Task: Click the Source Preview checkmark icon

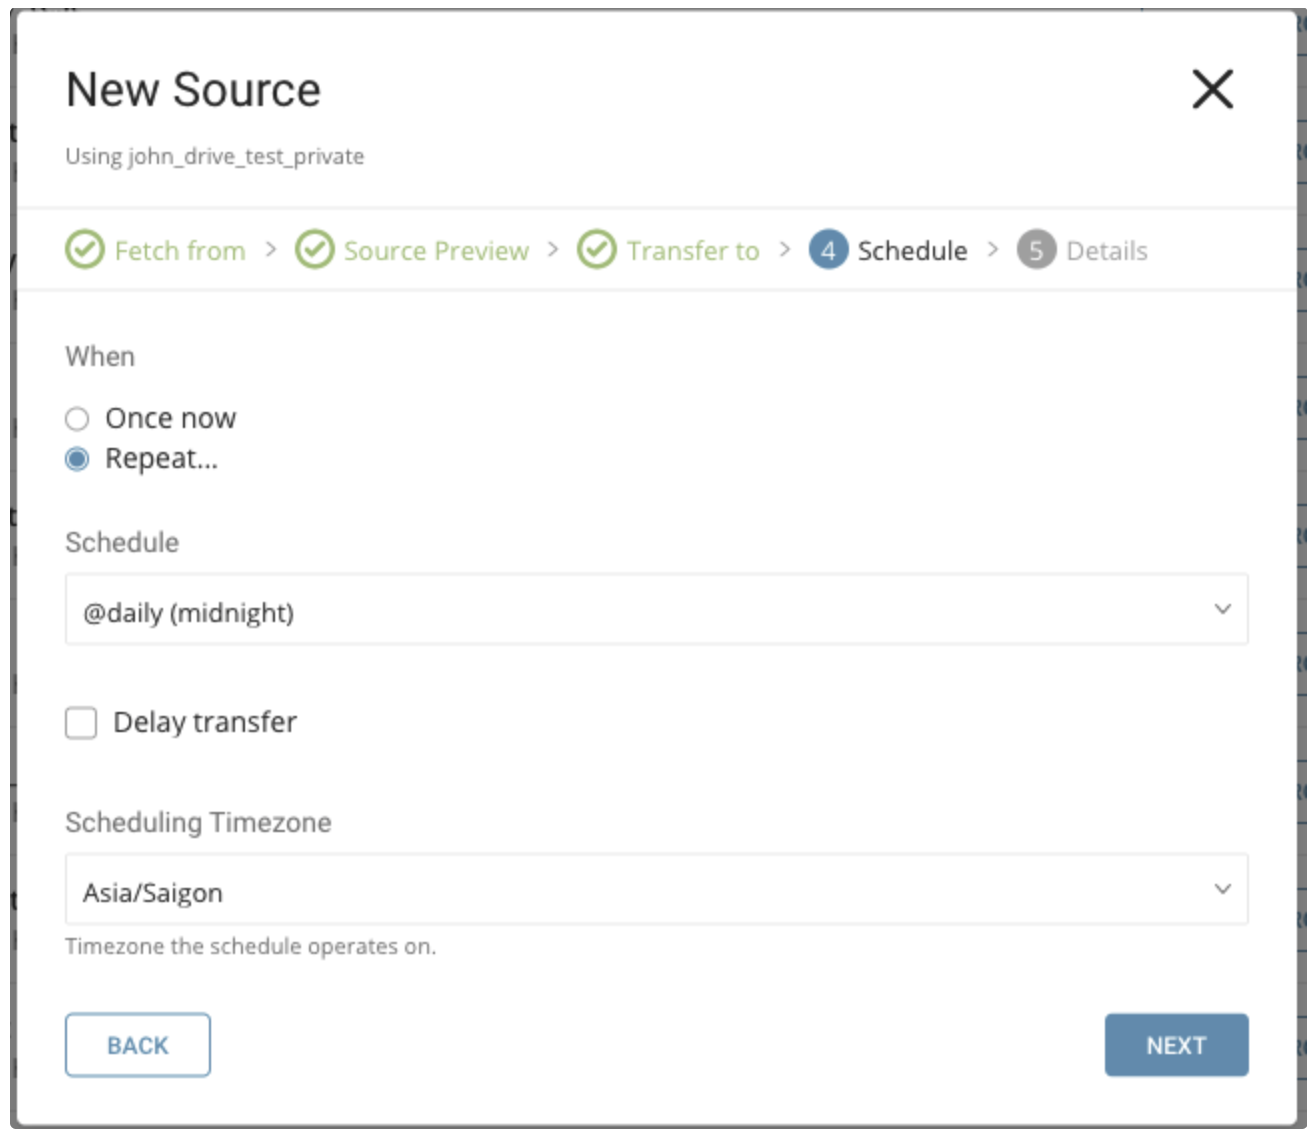Action: (x=314, y=250)
